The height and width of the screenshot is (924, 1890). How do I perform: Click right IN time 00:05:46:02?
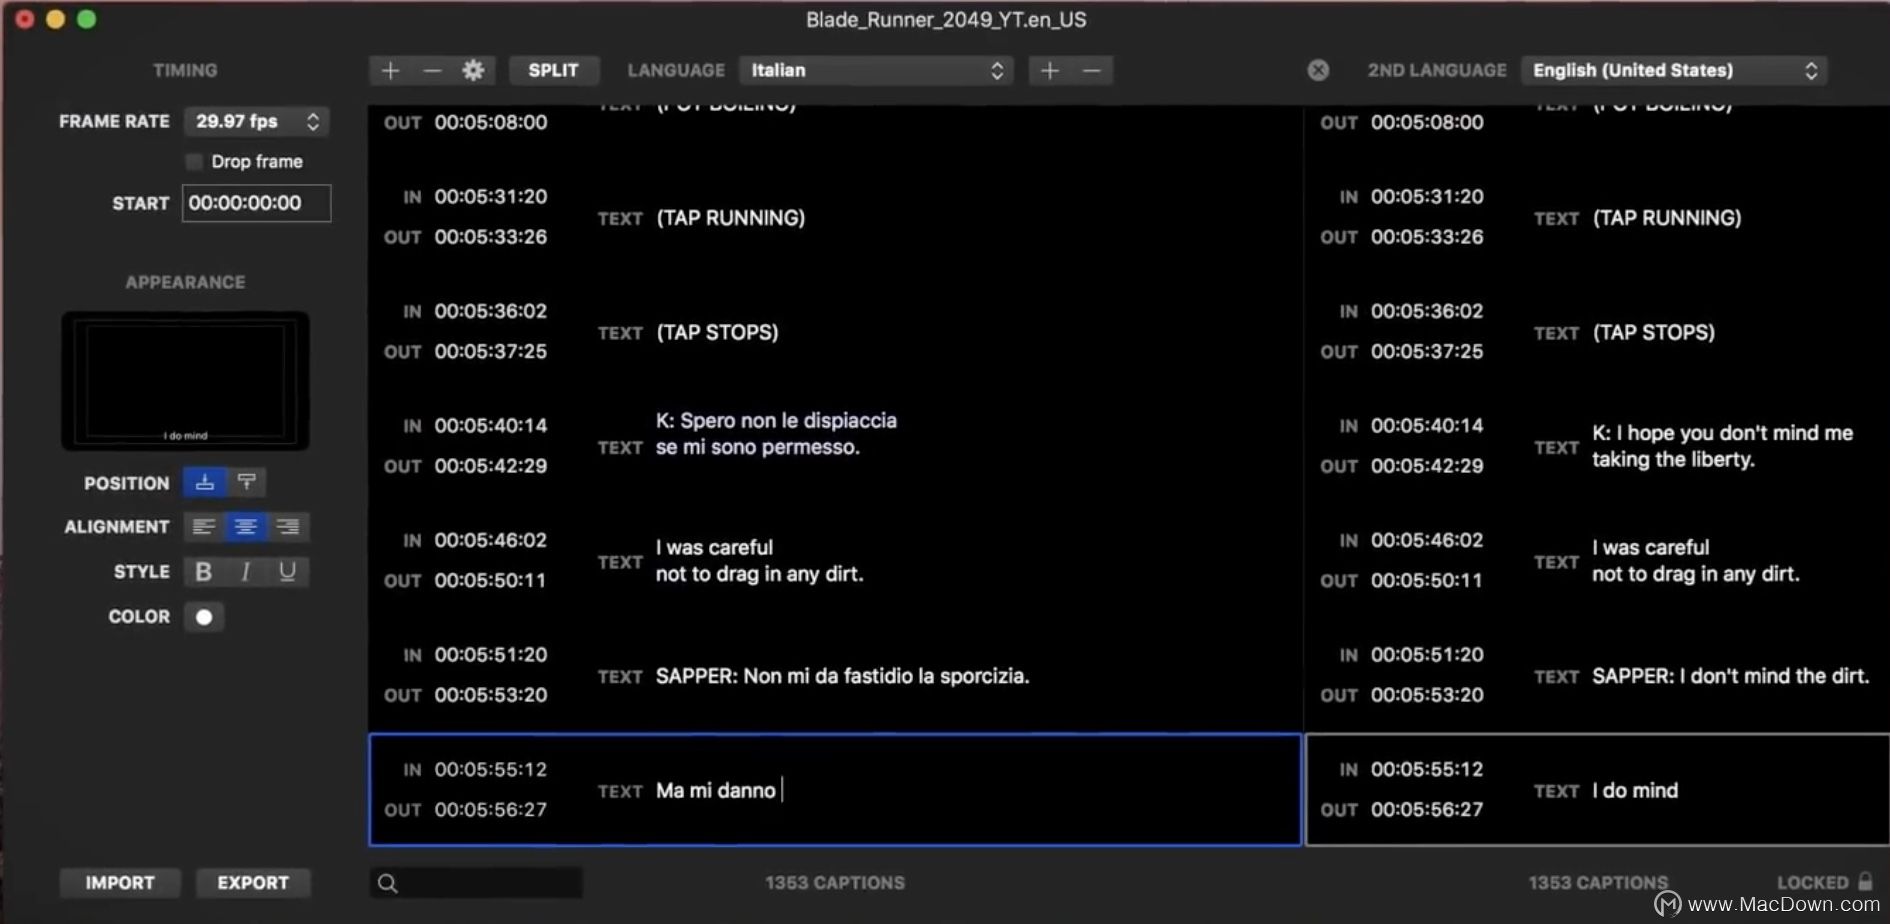click(x=1427, y=540)
